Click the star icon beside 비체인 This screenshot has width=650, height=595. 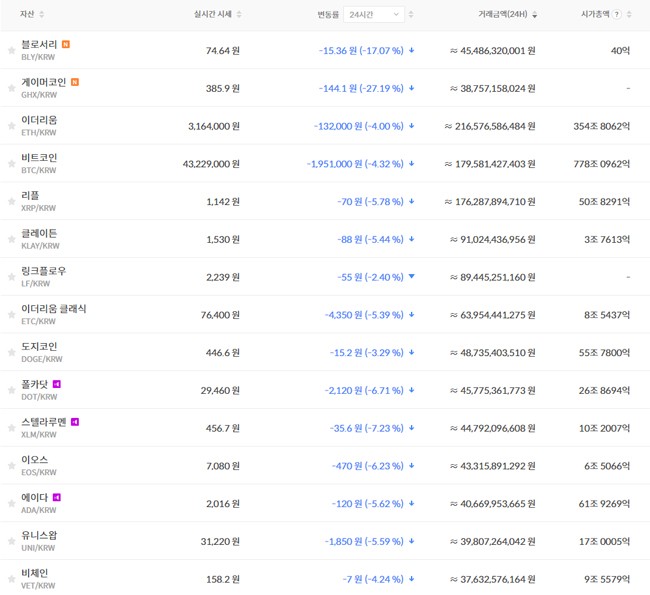12,579
